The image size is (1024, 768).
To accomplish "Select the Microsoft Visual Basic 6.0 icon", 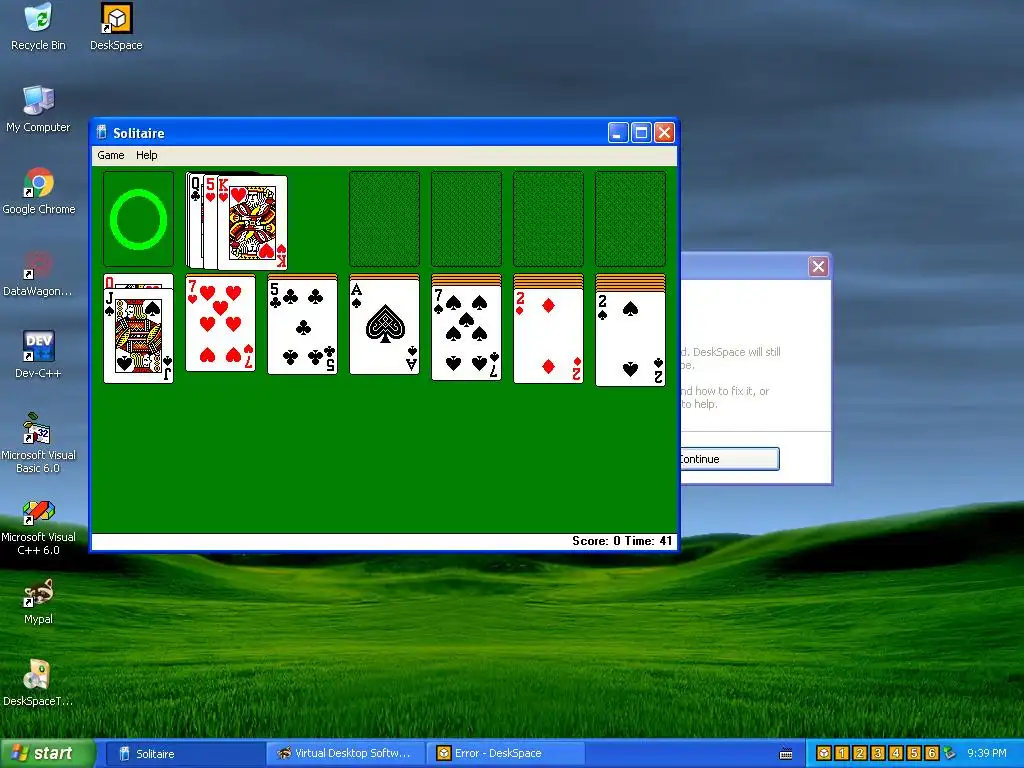I will click(x=39, y=443).
